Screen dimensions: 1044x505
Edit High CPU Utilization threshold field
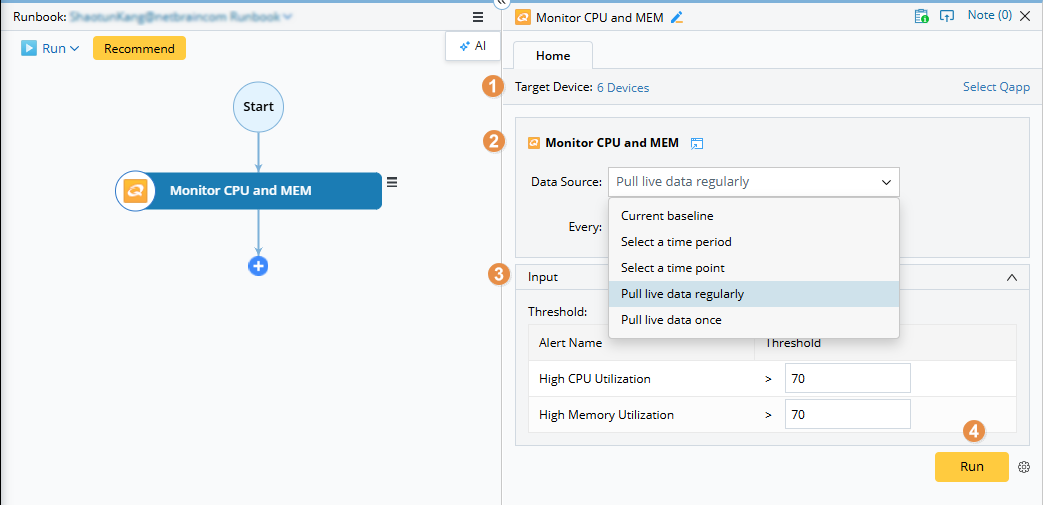point(847,379)
